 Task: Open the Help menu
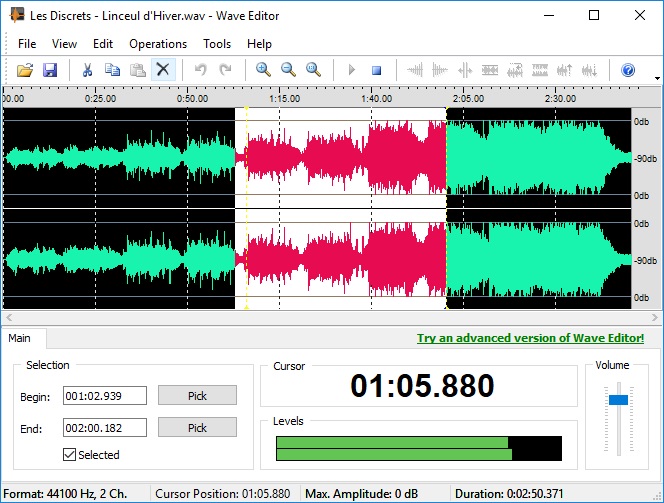pyautogui.click(x=259, y=44)
